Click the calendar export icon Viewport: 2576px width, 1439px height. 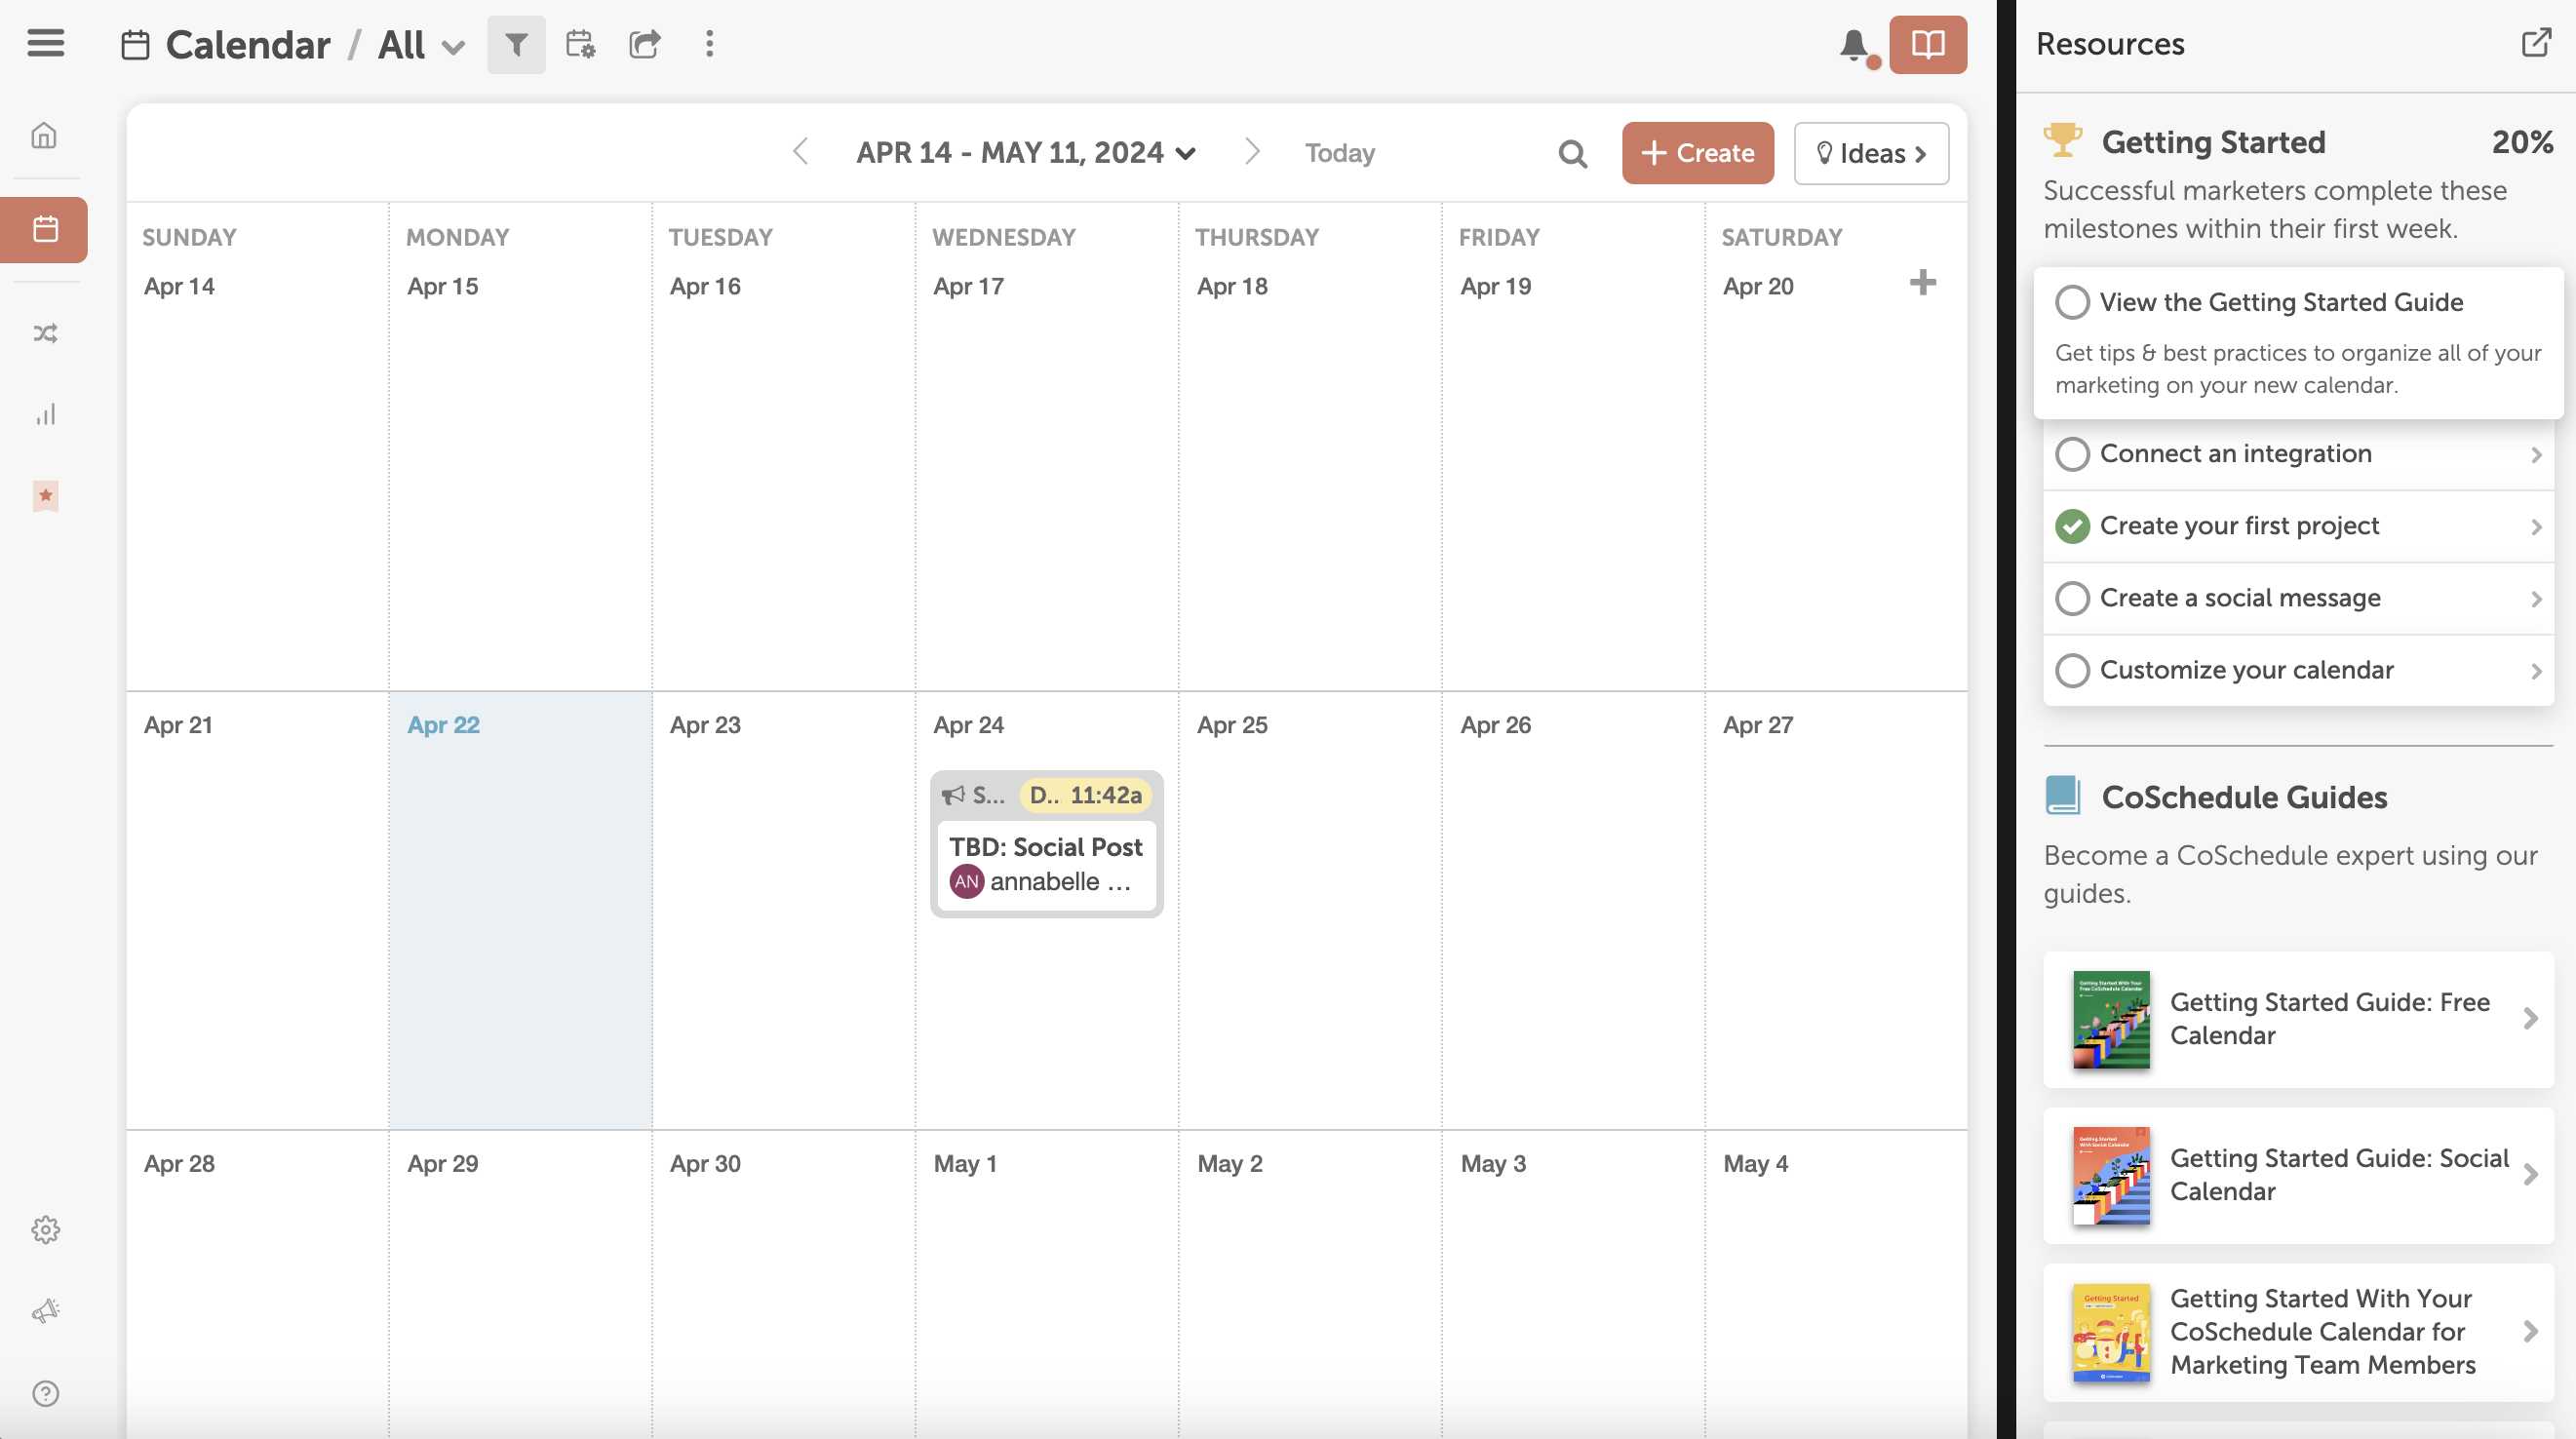pos(645,44)
